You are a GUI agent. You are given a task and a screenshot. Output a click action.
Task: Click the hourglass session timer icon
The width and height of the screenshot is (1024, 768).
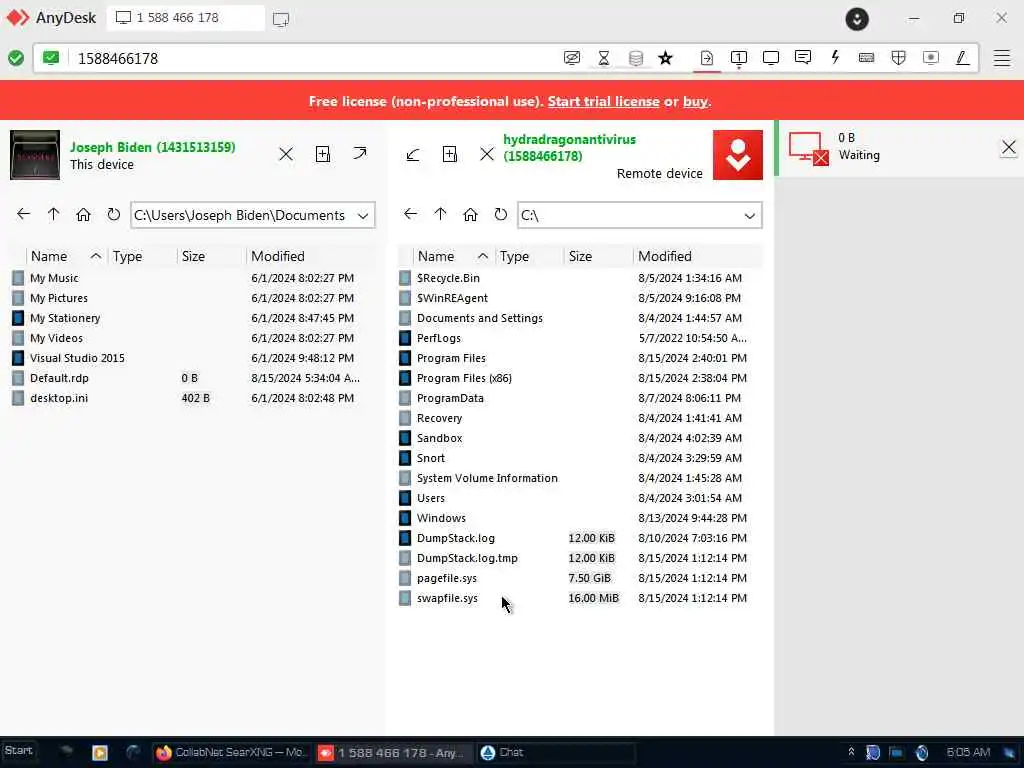603,58
